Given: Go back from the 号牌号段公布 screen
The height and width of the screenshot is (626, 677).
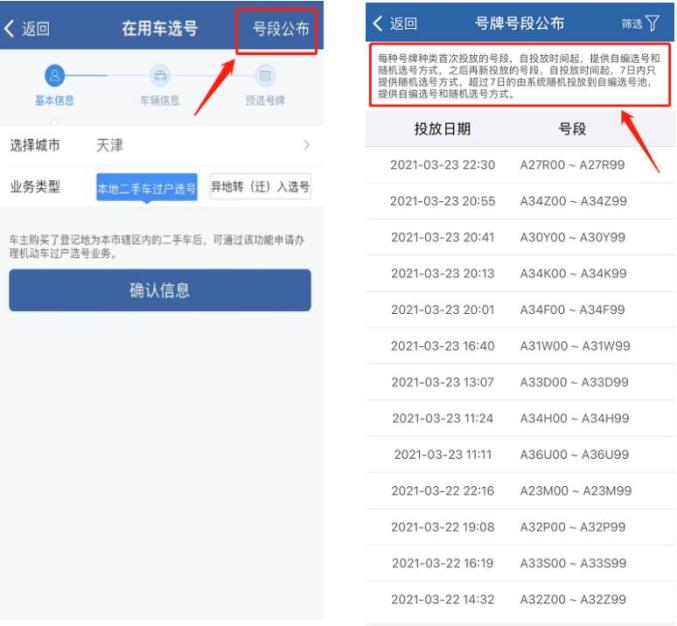Looking at the screenshot, I should pos(395,23).
